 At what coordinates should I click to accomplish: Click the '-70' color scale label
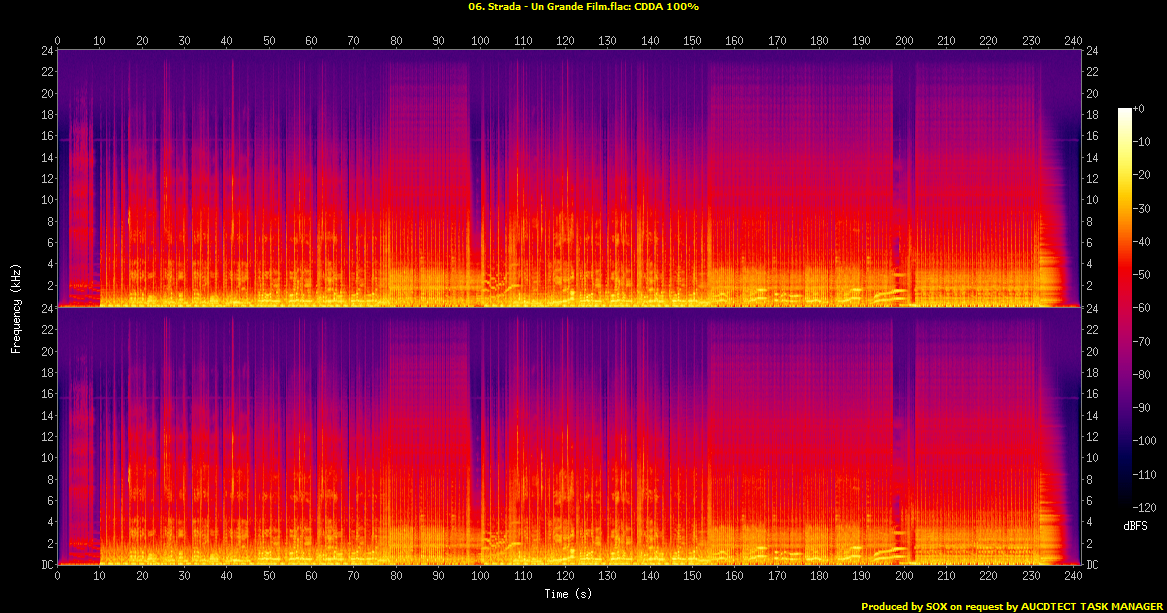1141,341
